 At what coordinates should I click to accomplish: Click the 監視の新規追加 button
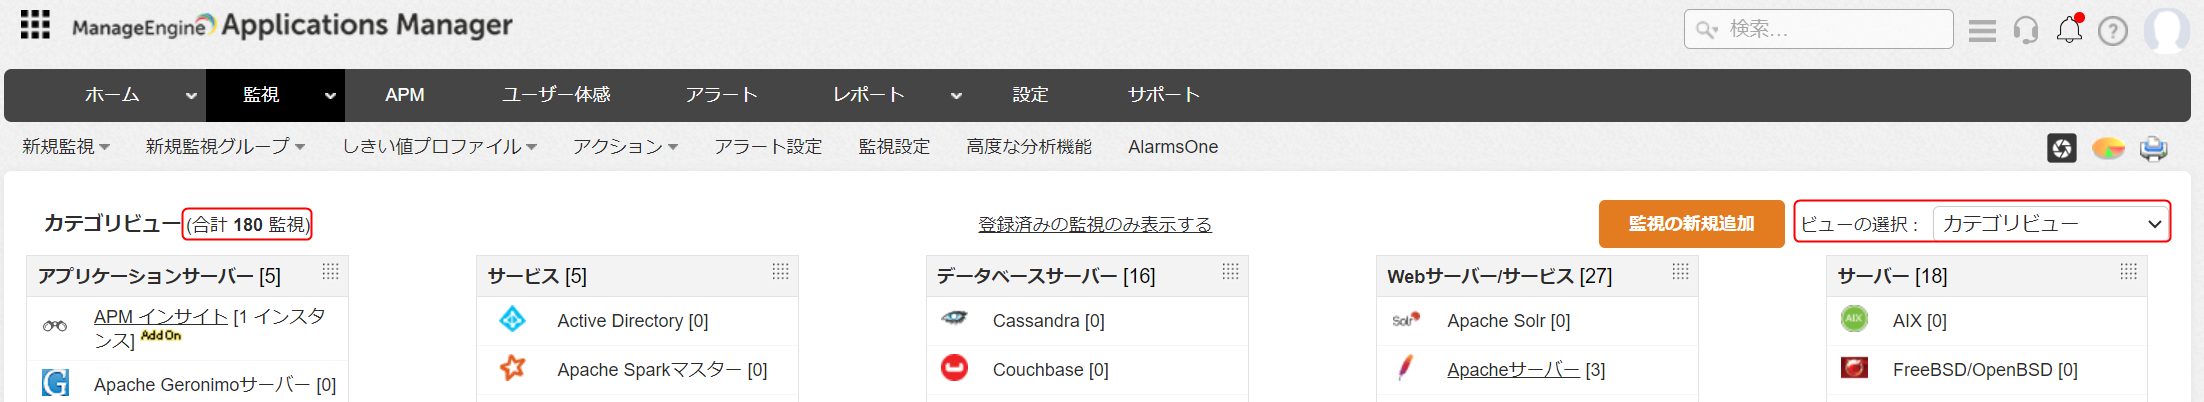click(x=1691, y=224)
